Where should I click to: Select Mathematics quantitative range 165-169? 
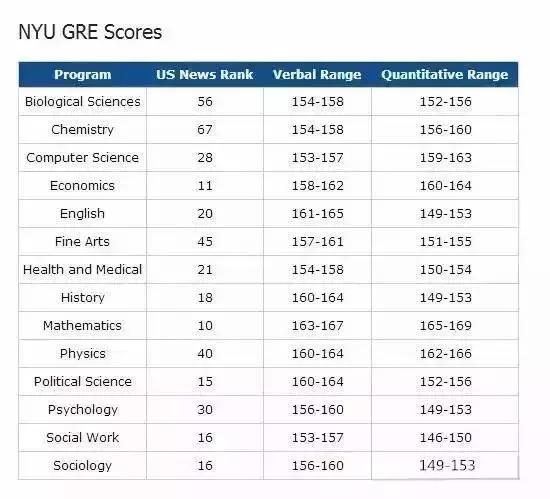click(445, 326)
